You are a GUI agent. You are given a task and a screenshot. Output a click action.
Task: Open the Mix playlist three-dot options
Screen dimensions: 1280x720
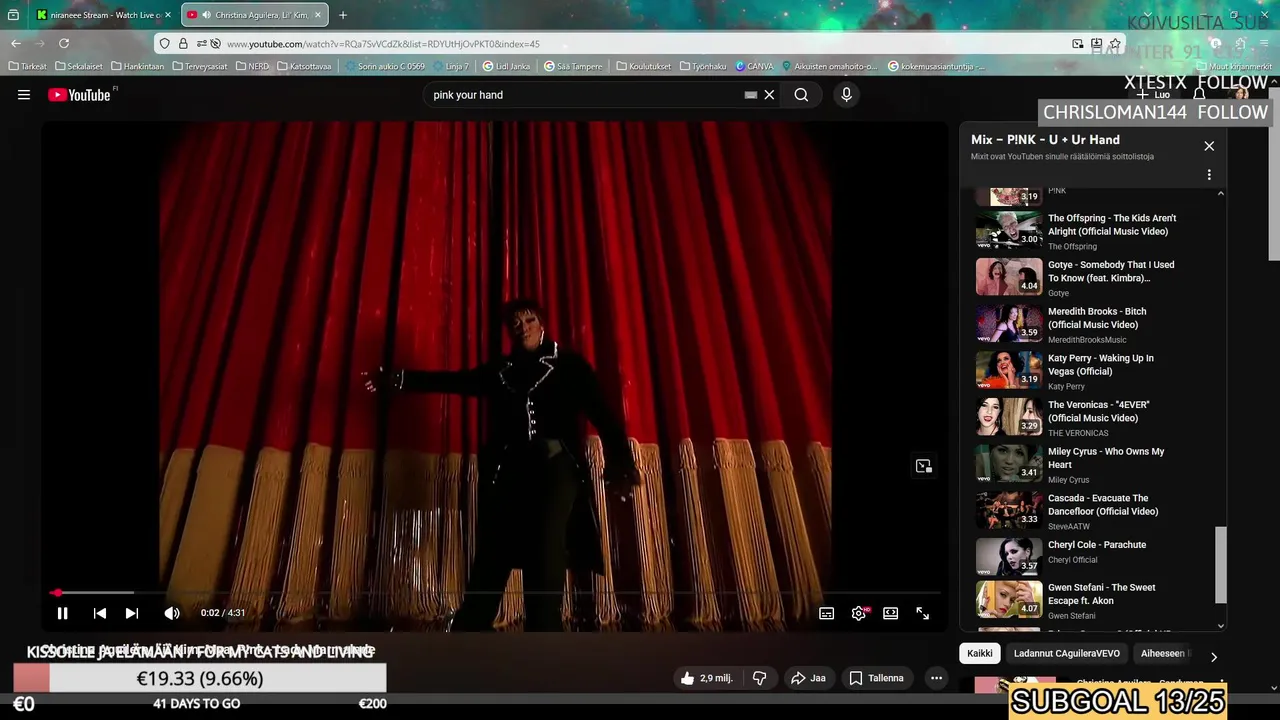(1209, 175)
